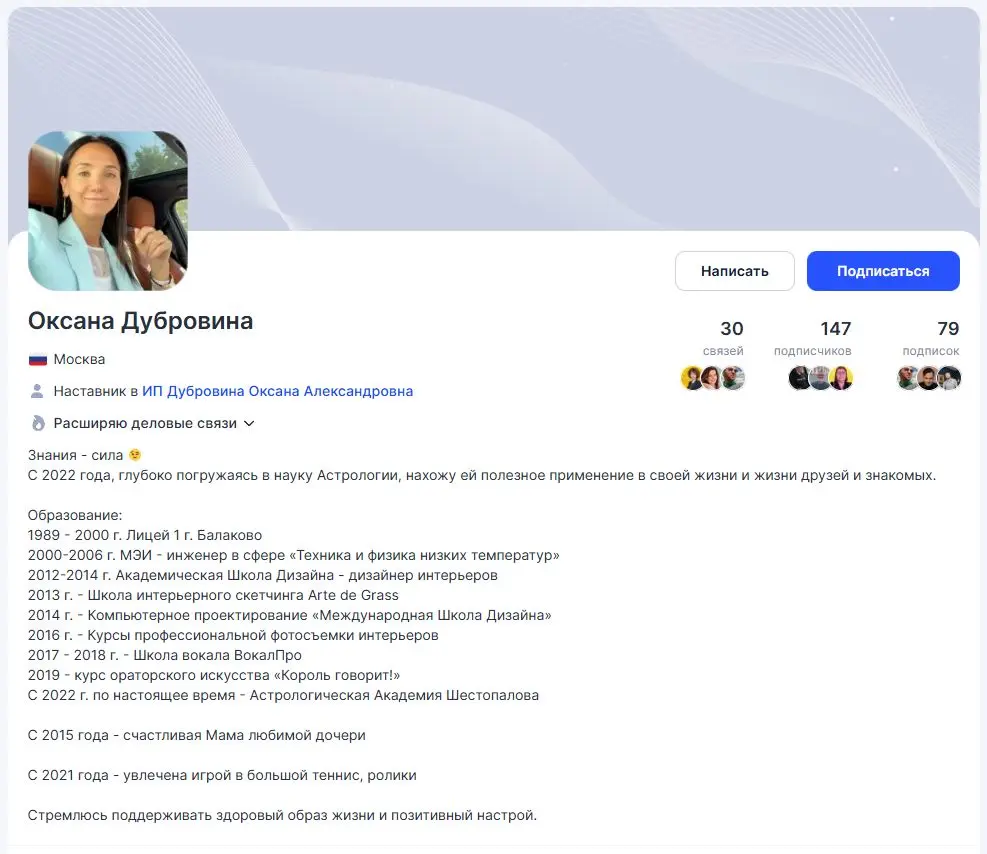Select the name Оксана Дубровина
The image size is (987, 854).
click(140, 321)
